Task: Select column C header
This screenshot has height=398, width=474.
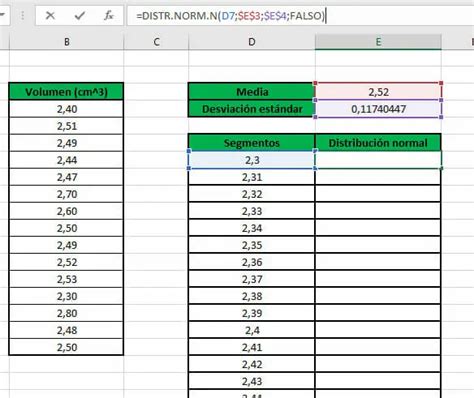Action: [x=156, y=42]
